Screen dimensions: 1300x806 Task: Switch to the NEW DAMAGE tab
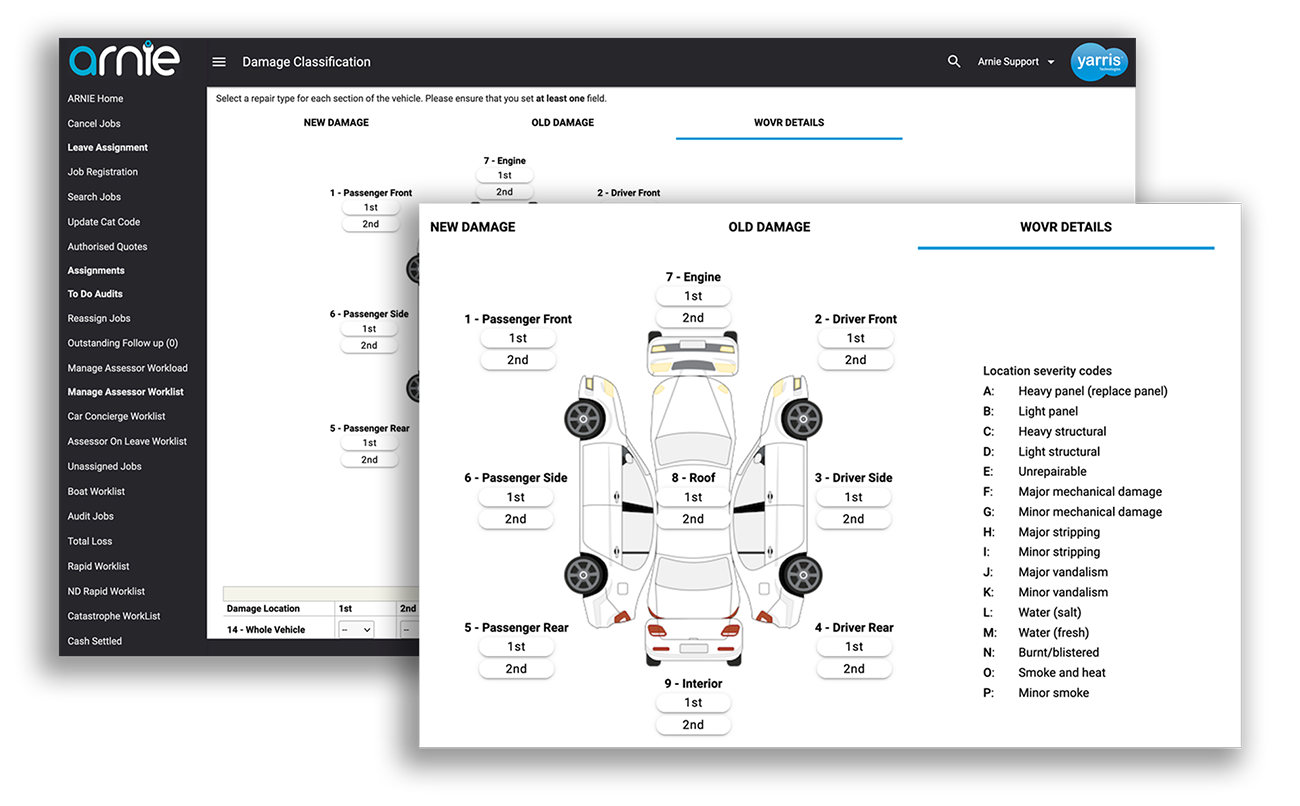point(472,227)
